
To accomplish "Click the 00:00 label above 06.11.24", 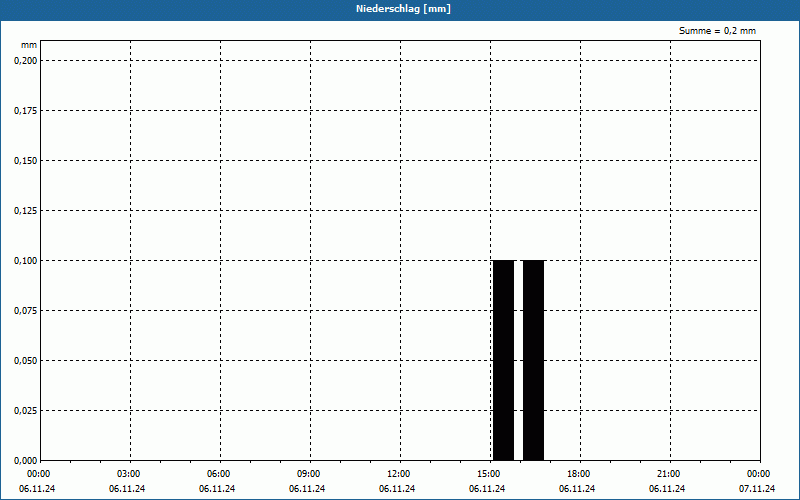I will click(x=39, y=474).
